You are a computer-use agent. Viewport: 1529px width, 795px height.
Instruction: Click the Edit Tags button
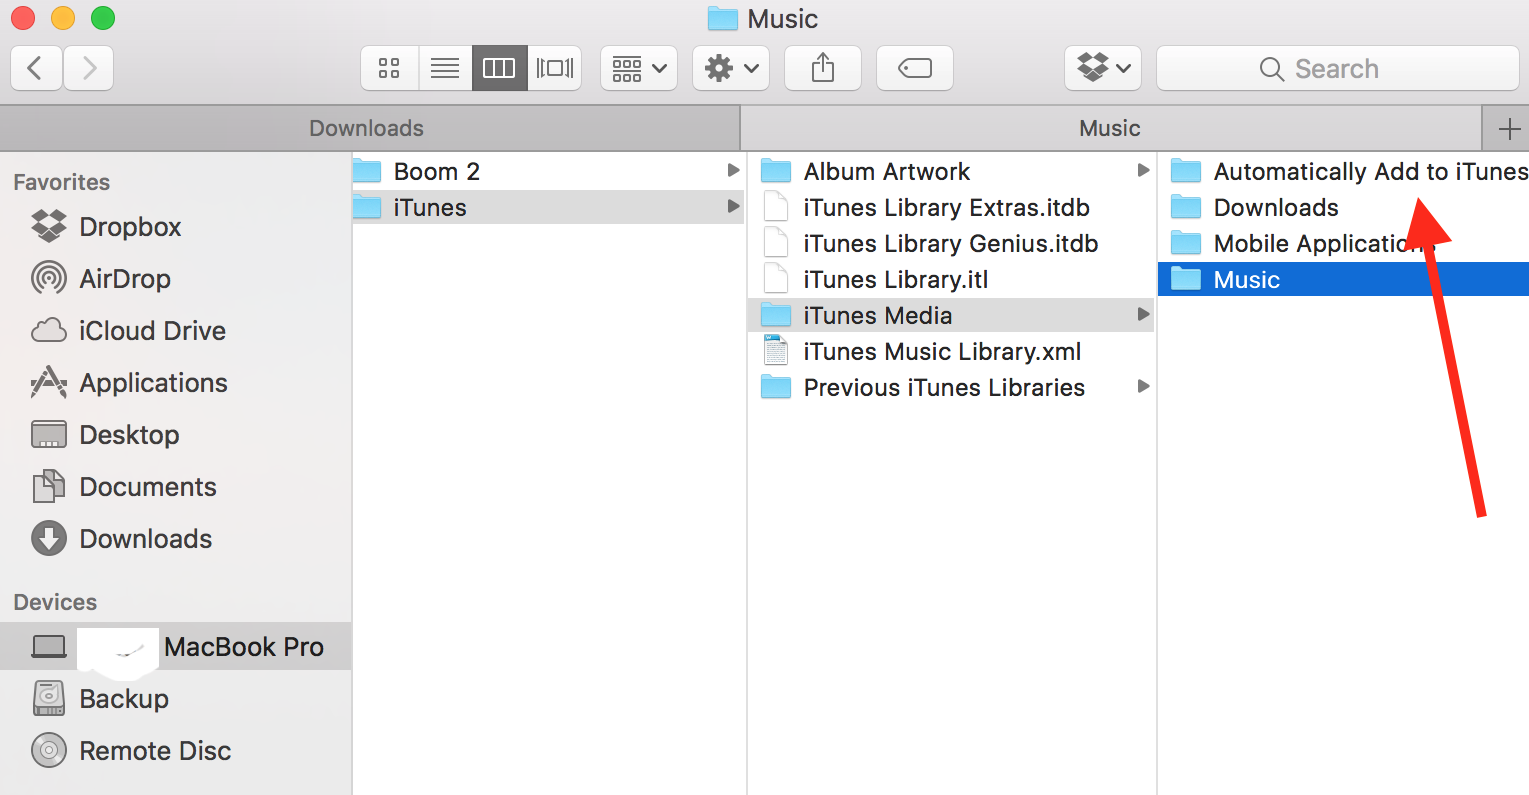point(915,68)
